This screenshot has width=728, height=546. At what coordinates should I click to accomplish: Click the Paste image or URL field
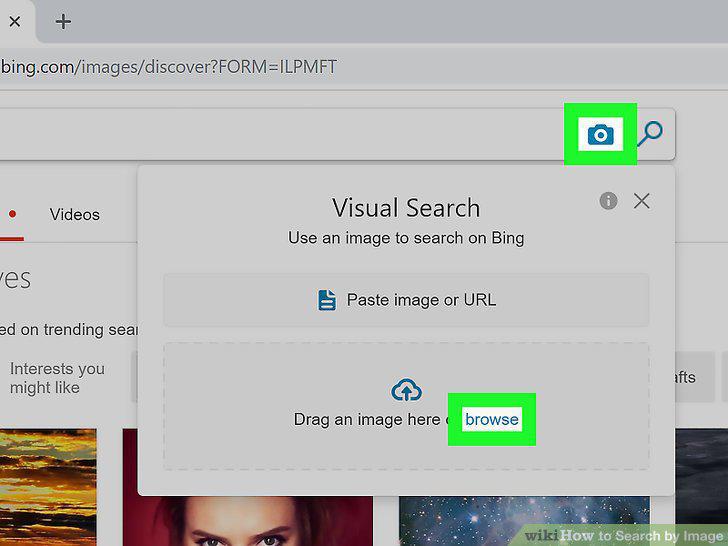pos(406,300)
